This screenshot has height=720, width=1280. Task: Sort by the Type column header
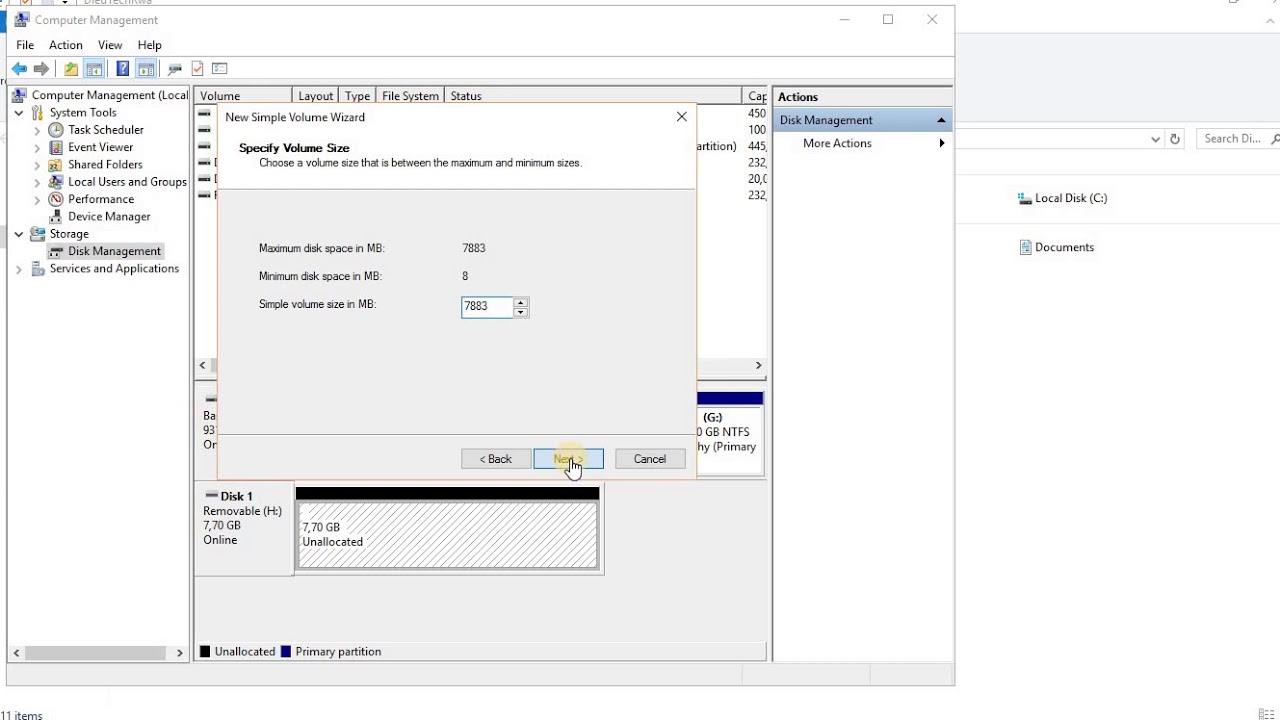tap(357, 96)
